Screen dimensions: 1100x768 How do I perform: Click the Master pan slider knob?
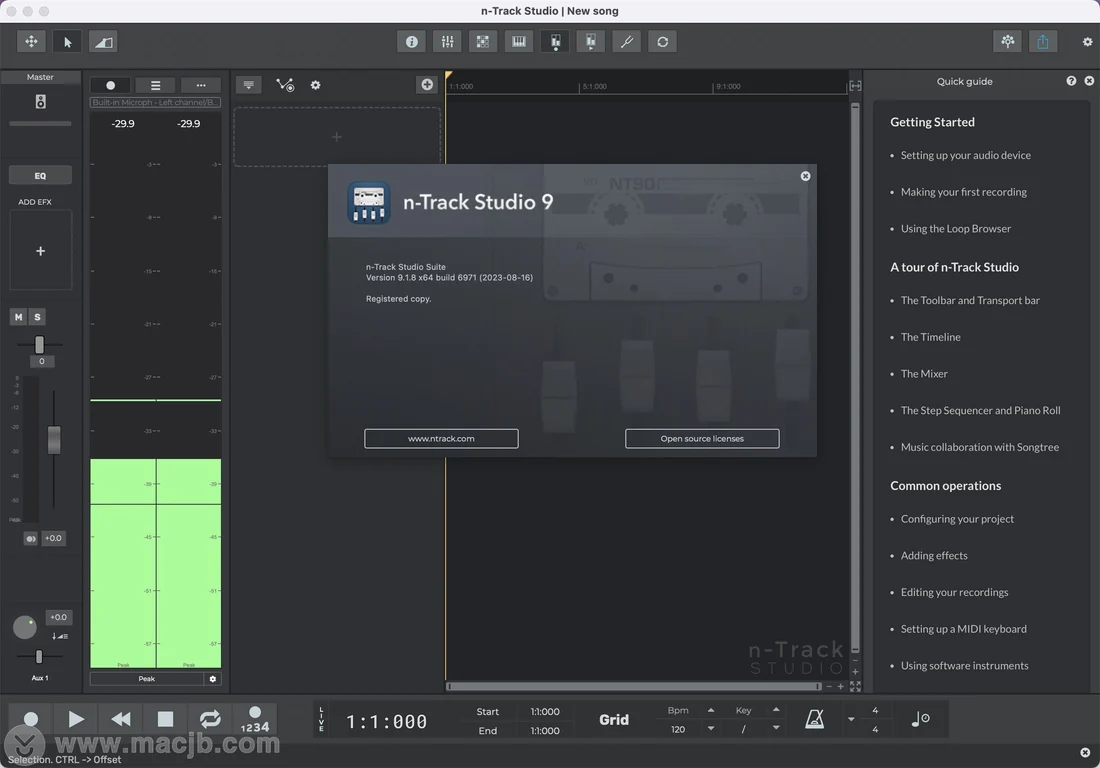pyautogui.click(x=39, y=344)
